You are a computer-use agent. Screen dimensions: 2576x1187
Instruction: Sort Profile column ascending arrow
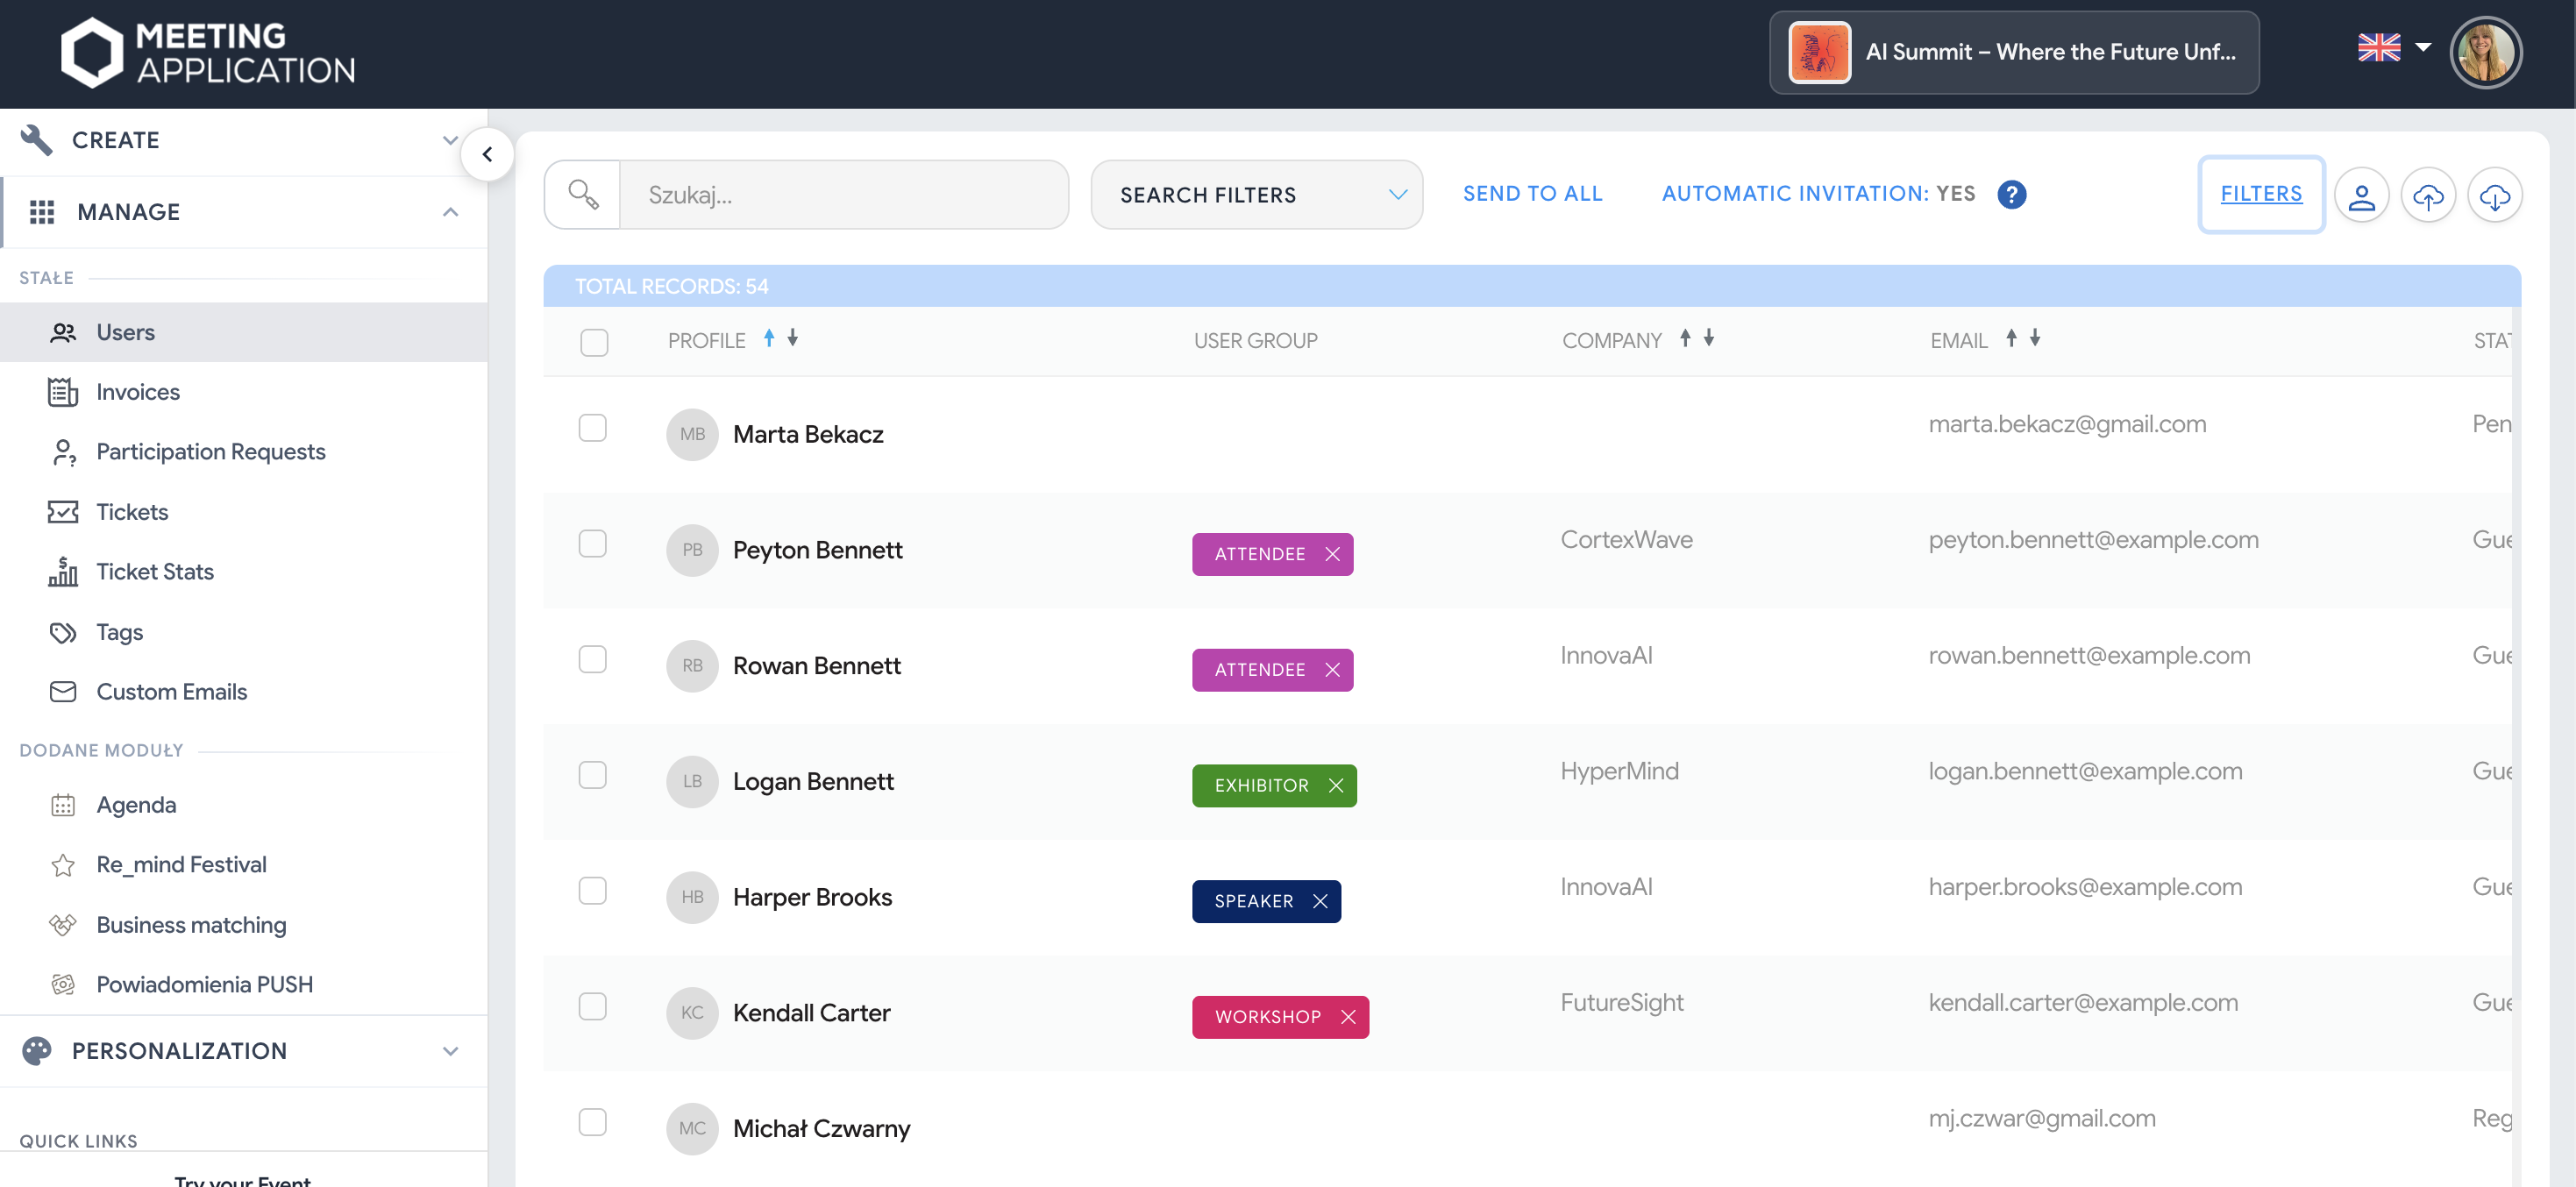pyautogui.click(x=769, y=338)
